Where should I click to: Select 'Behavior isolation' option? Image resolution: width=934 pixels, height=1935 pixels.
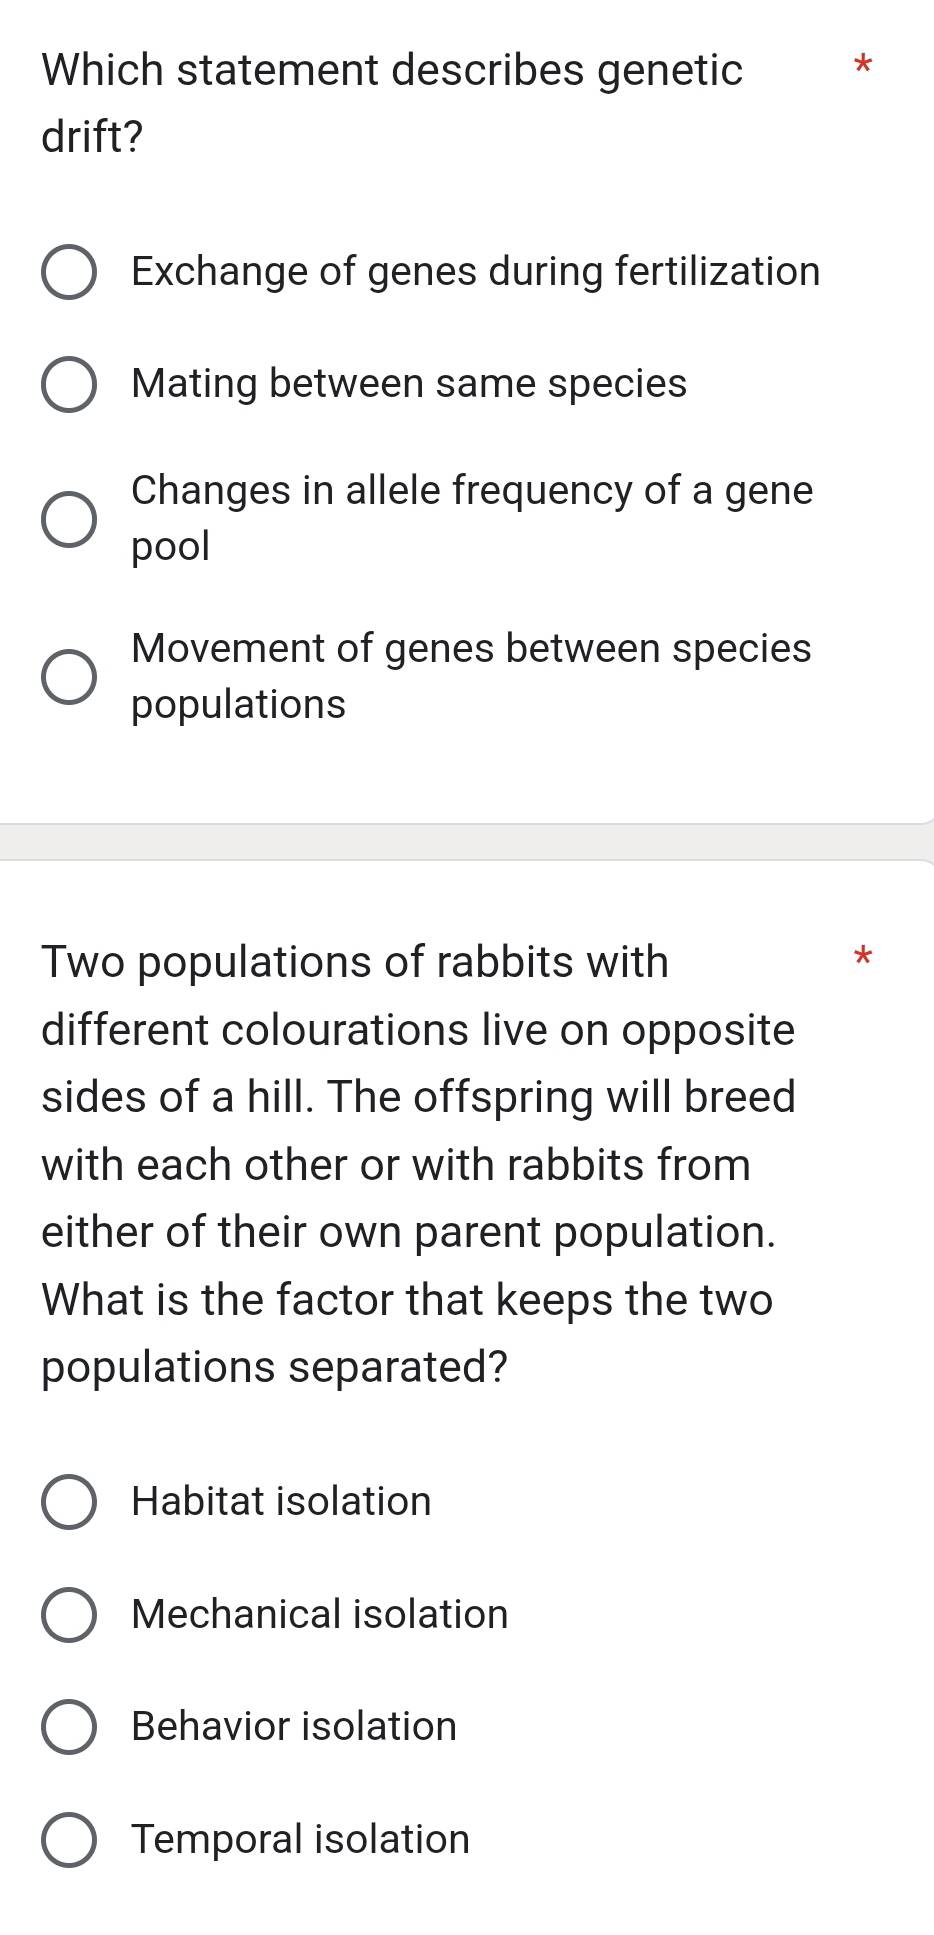point(69,1725)
